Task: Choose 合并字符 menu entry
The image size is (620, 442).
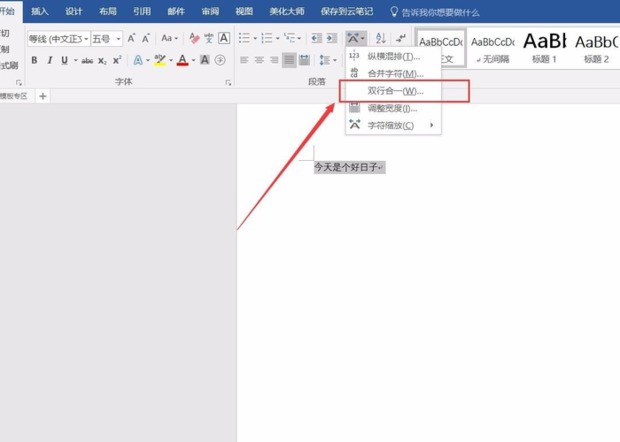Action: click(391, 74)
